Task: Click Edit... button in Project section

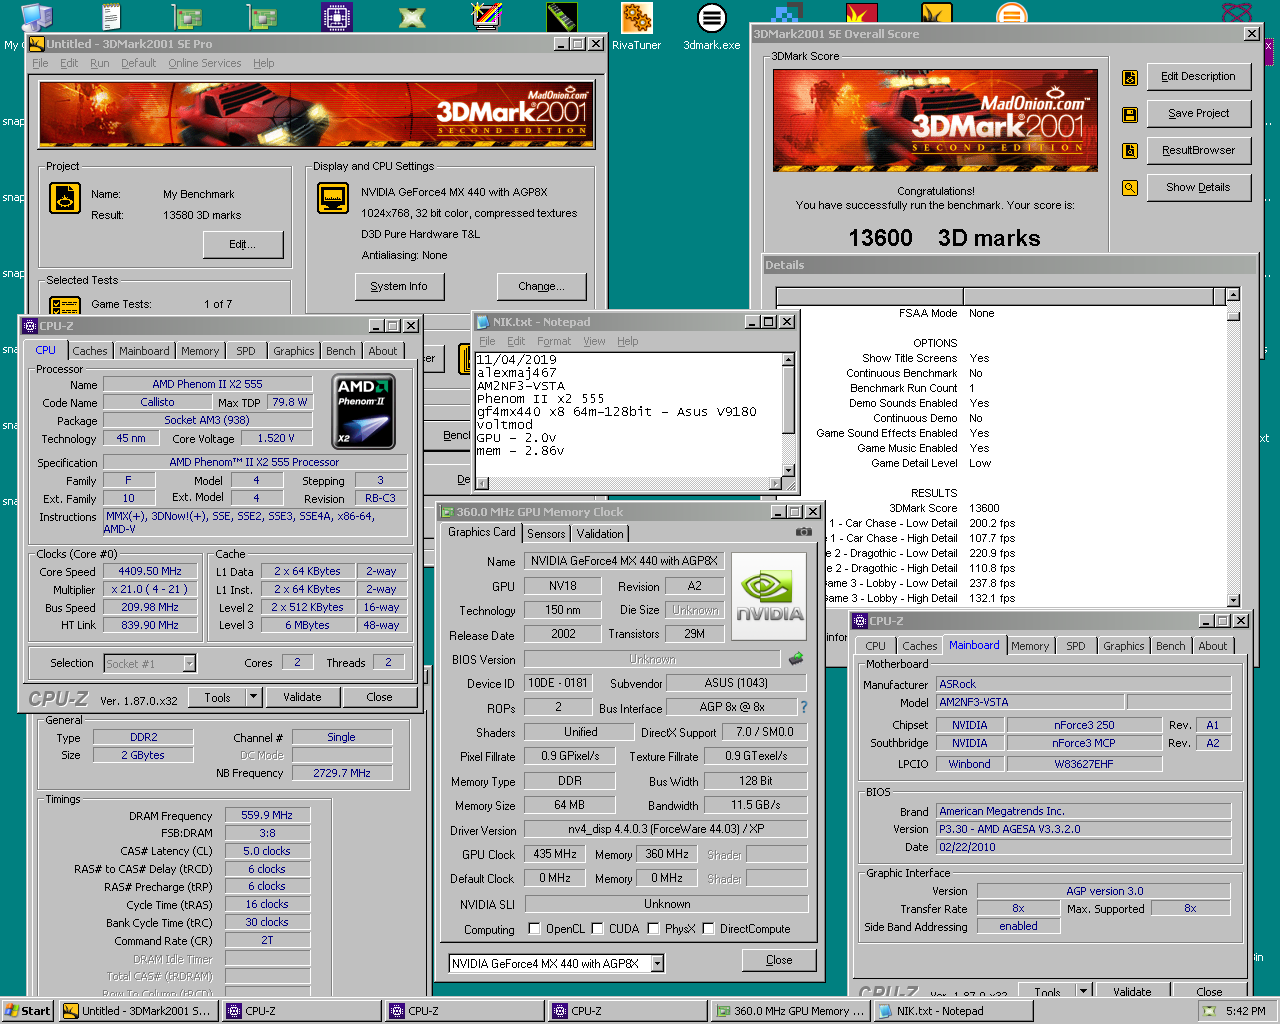Action: (243, 245)
